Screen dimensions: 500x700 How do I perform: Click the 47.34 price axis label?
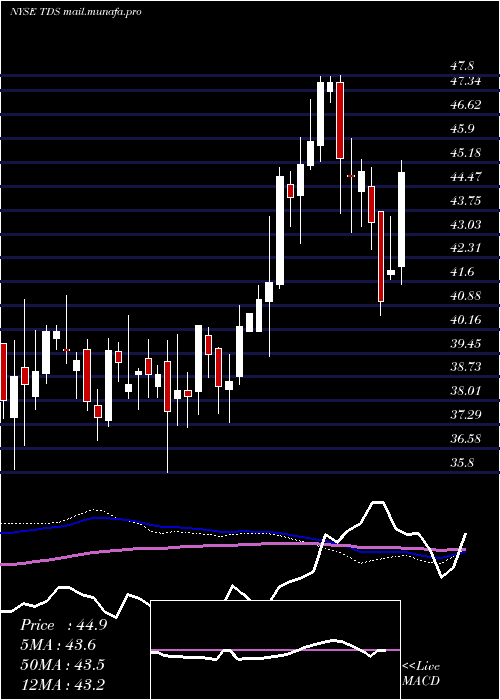(x=465, y=81)
